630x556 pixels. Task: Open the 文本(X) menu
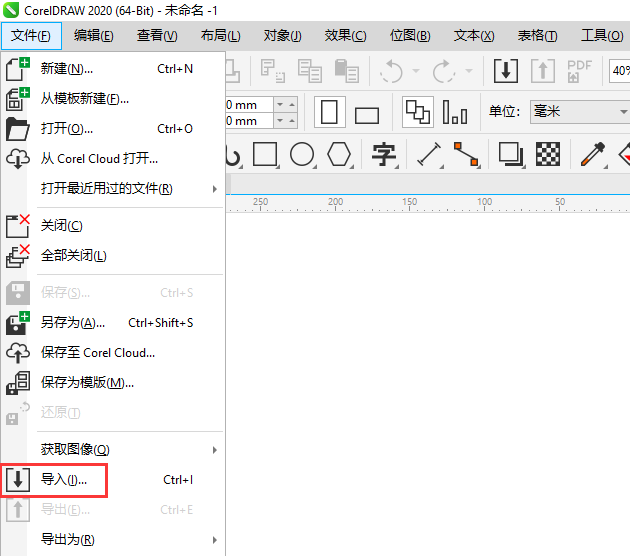pyautogui.click(x=474, y=36)
